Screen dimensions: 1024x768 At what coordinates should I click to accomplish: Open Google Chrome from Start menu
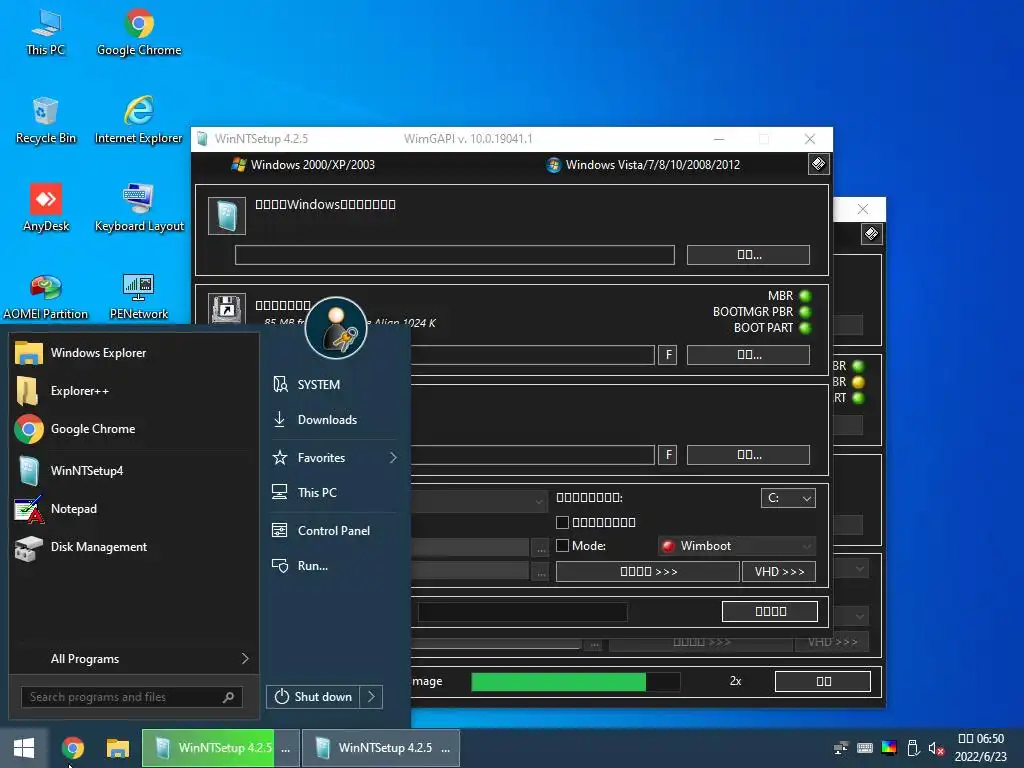pyautogui.click(x=134, y=429)
